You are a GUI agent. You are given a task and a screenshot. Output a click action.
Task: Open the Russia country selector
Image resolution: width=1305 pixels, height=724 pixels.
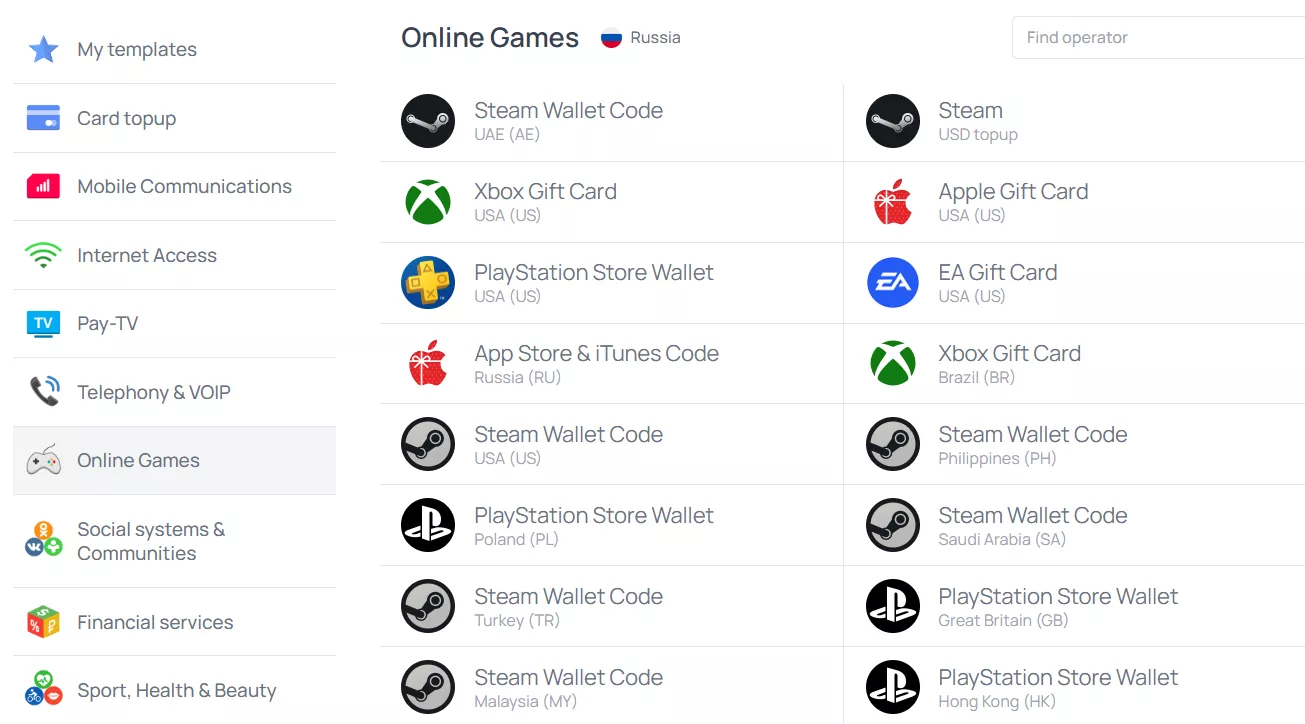pos(641,38)
